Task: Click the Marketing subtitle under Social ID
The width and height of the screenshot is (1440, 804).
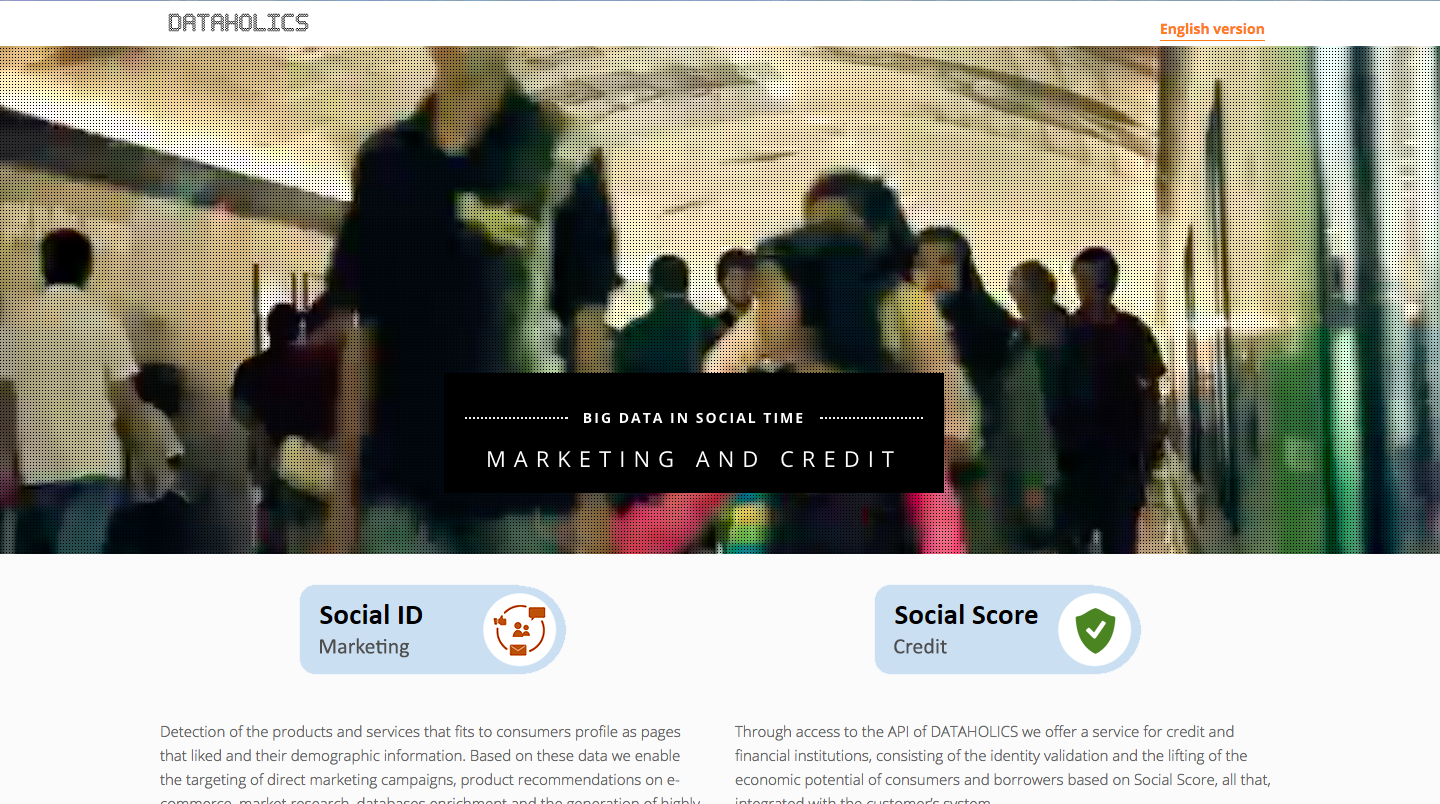Action: pyautogui.click(x=364, y=647)
